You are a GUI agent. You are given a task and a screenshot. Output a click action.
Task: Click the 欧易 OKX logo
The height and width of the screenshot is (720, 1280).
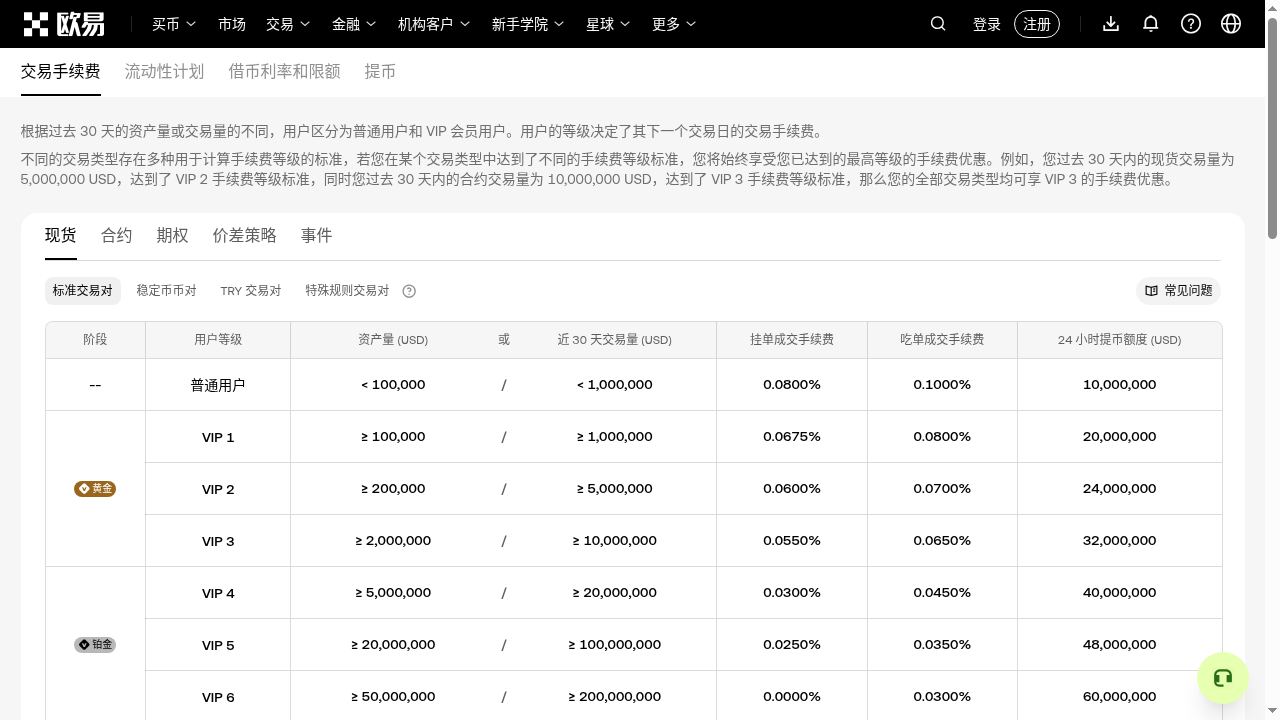click(63, 24)
